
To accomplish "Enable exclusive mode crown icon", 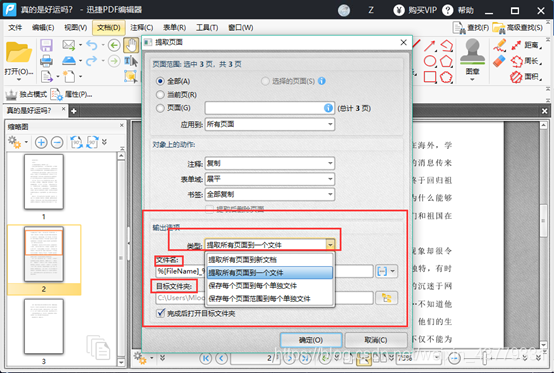I will [x=25, y=94].
